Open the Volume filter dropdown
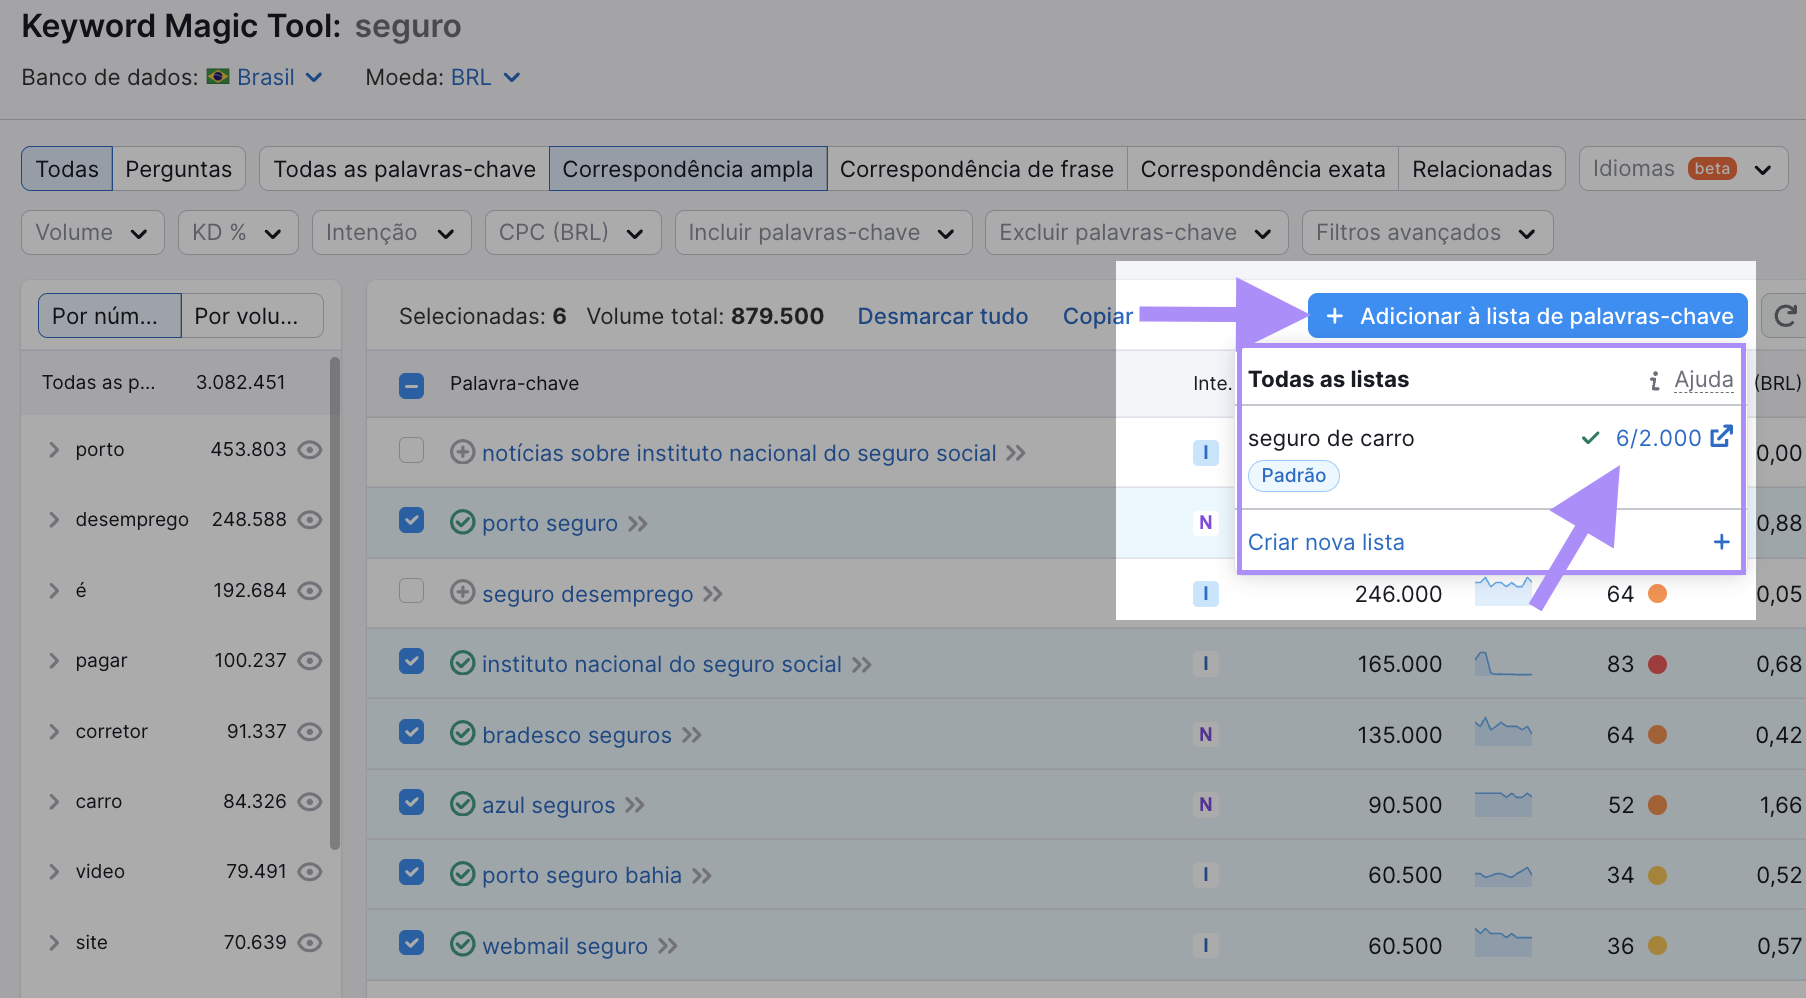1806x998 pixels. [x=92, y=232]
